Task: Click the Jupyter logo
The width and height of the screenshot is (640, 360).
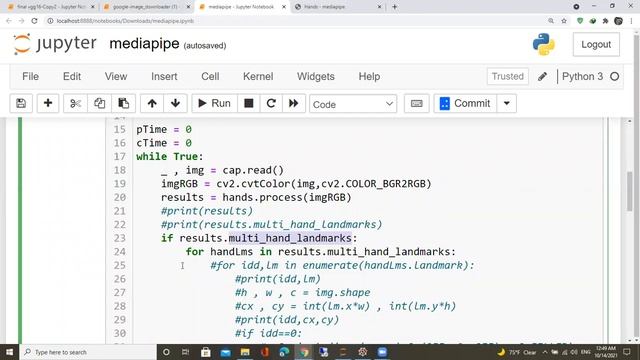Action: coord(55,44)
